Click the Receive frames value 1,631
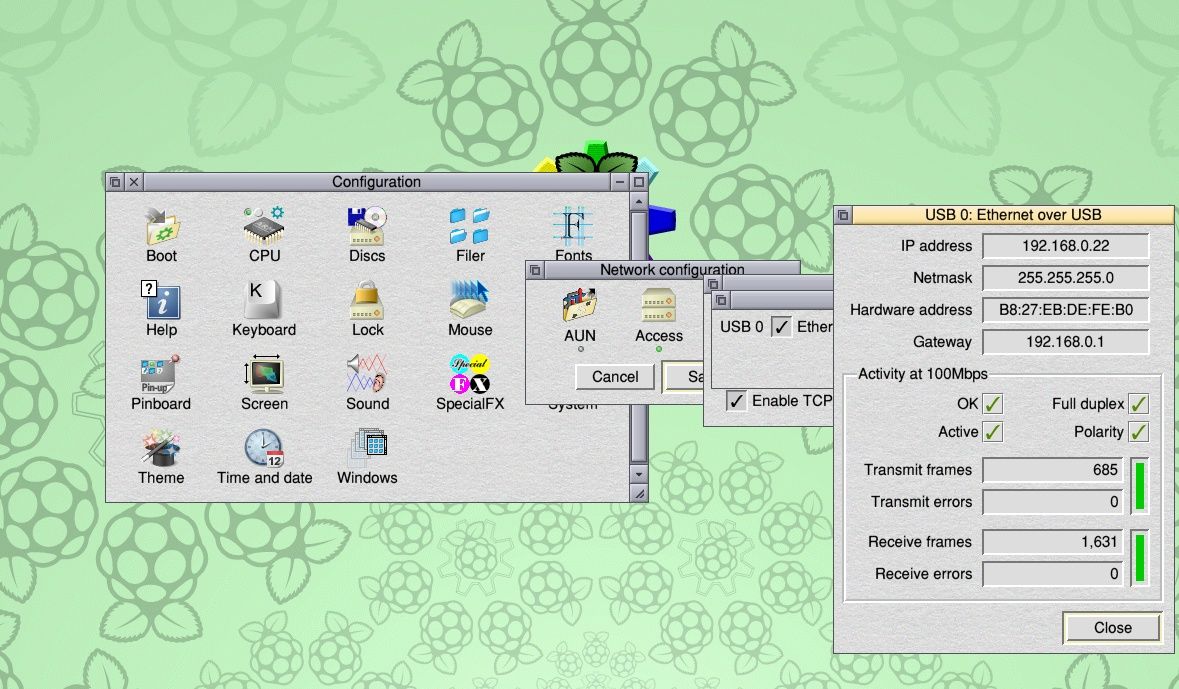The width and height of the screenshot is (1179, 689). pos(1053,542)
